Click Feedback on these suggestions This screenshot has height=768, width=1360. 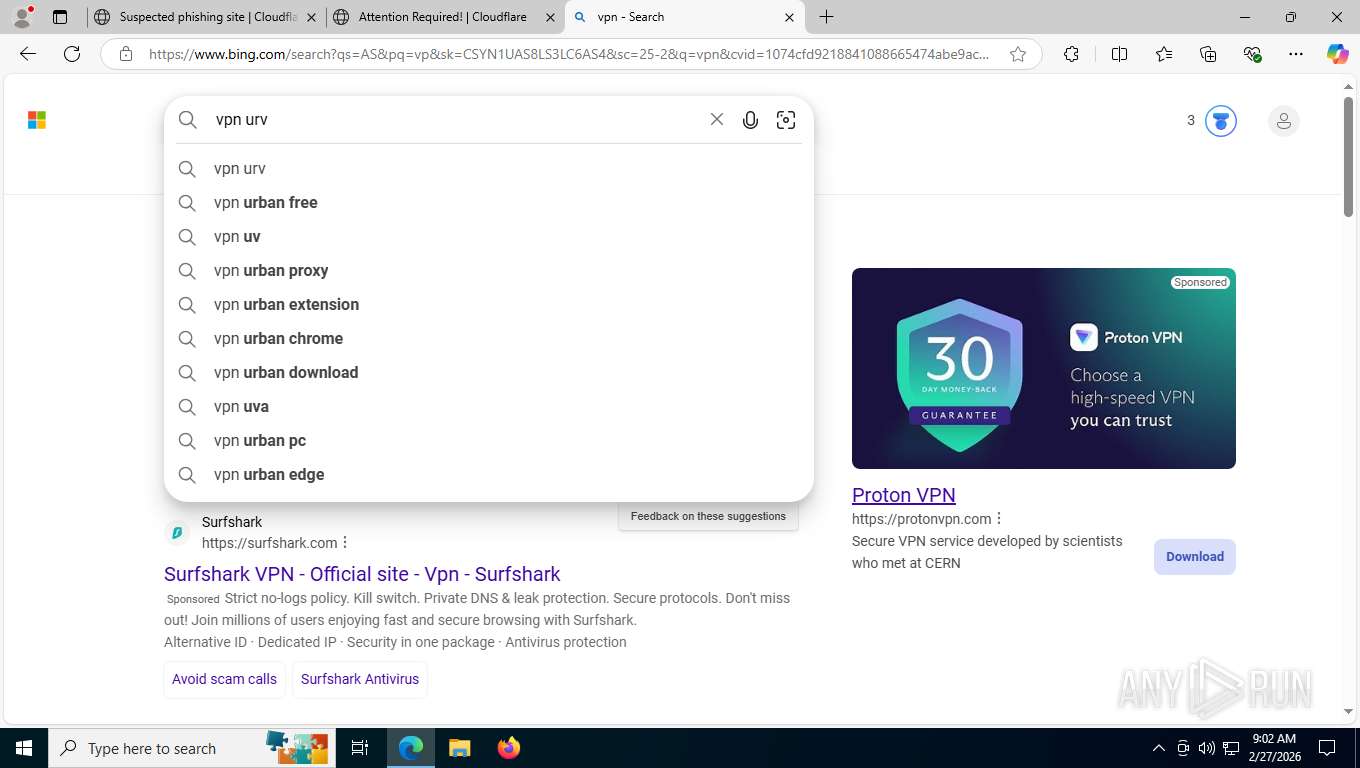pyautogui.click(x=708, y=516)
